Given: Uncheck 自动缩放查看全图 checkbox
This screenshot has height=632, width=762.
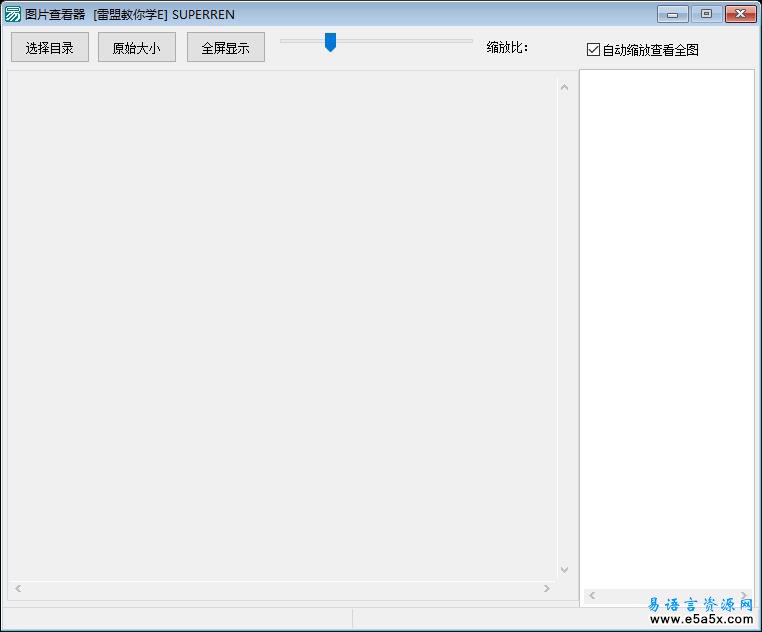Looking at the screenshot, I should (593, 49).
